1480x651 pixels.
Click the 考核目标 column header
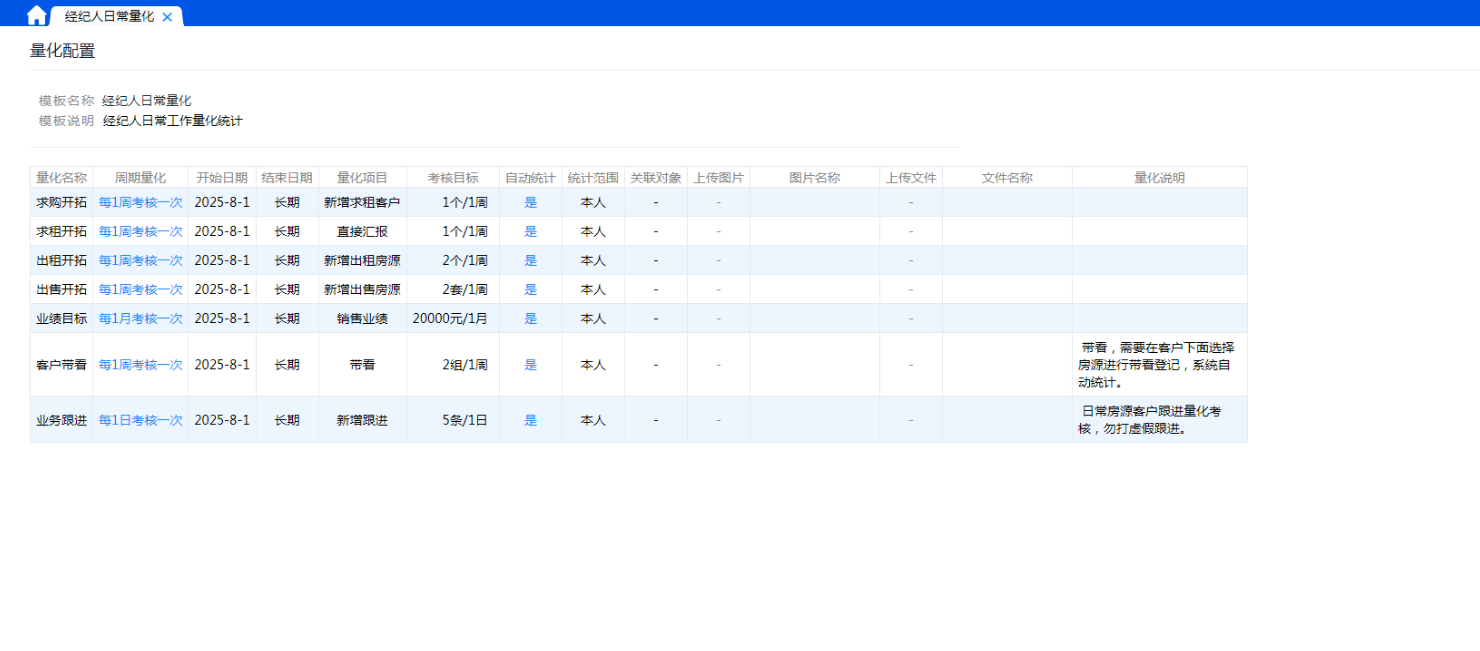452,178
